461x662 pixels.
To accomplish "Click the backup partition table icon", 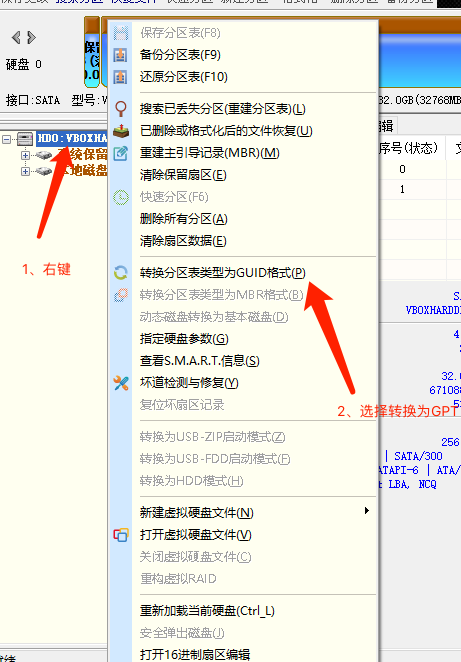I will click(121, 55).
